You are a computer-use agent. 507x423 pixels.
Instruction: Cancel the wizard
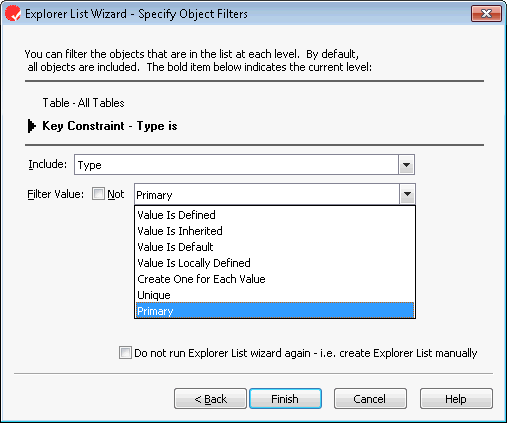[x=370, y=399]
